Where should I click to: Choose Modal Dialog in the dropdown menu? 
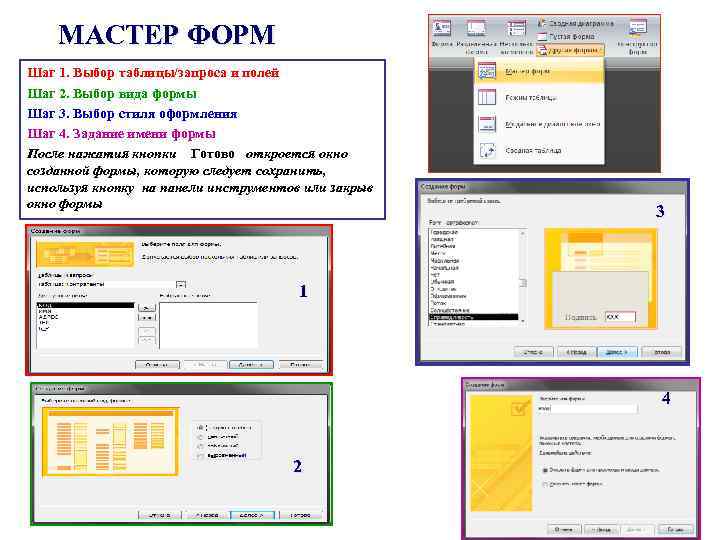point(539,124)
